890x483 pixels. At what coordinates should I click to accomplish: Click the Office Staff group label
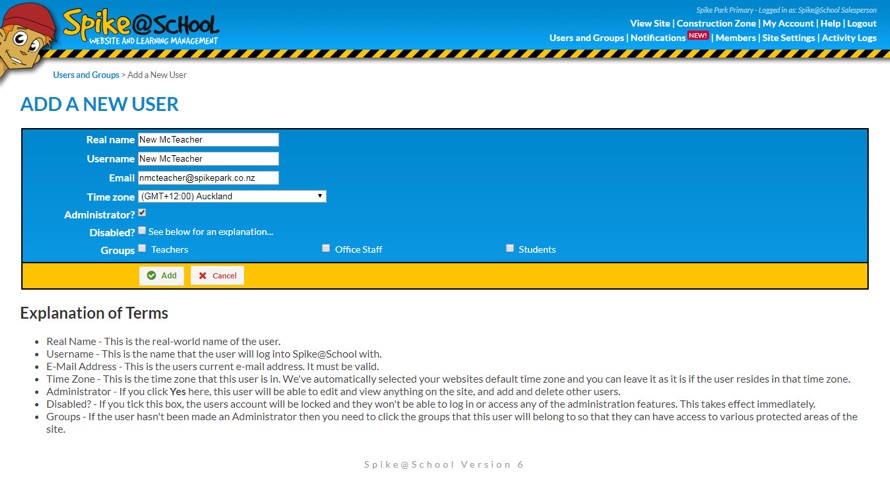pyautogui.click(x=358, y=250)
